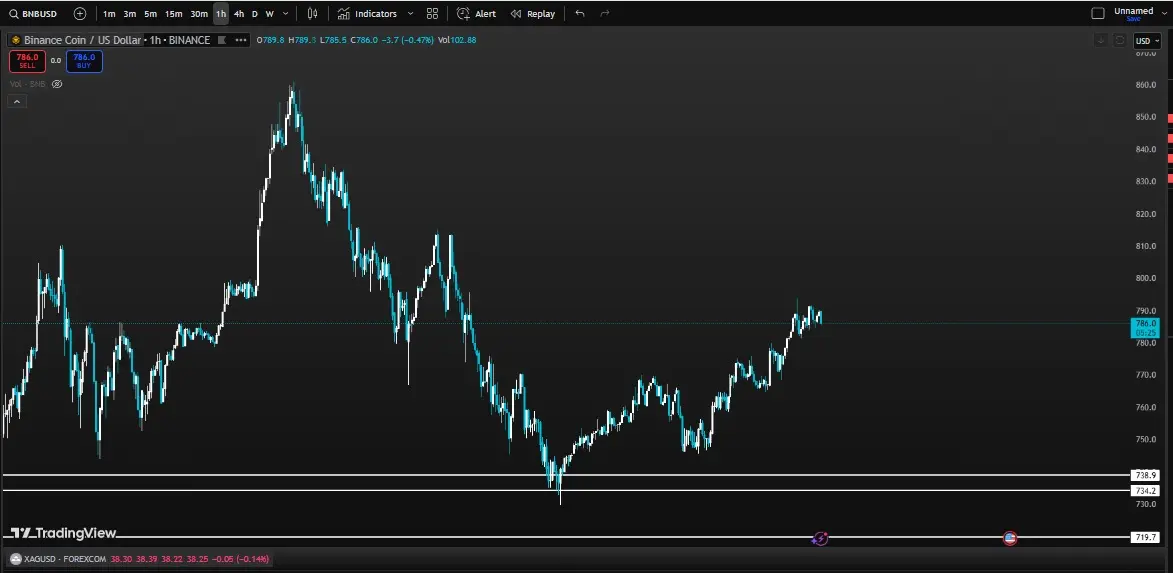Click the red 786.0 SELL button
The height and width of the screenshot is (573, 1173).
[x=27, y=61]
